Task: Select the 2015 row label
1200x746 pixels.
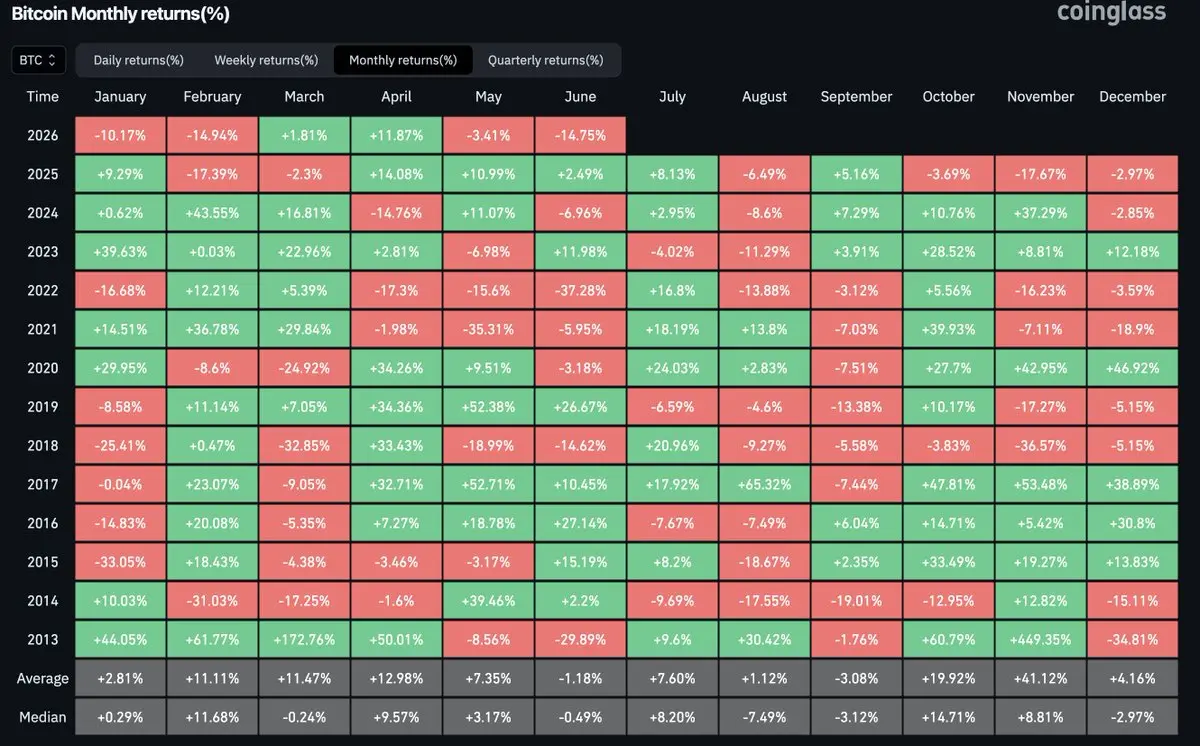Action: tap(43, 562)
